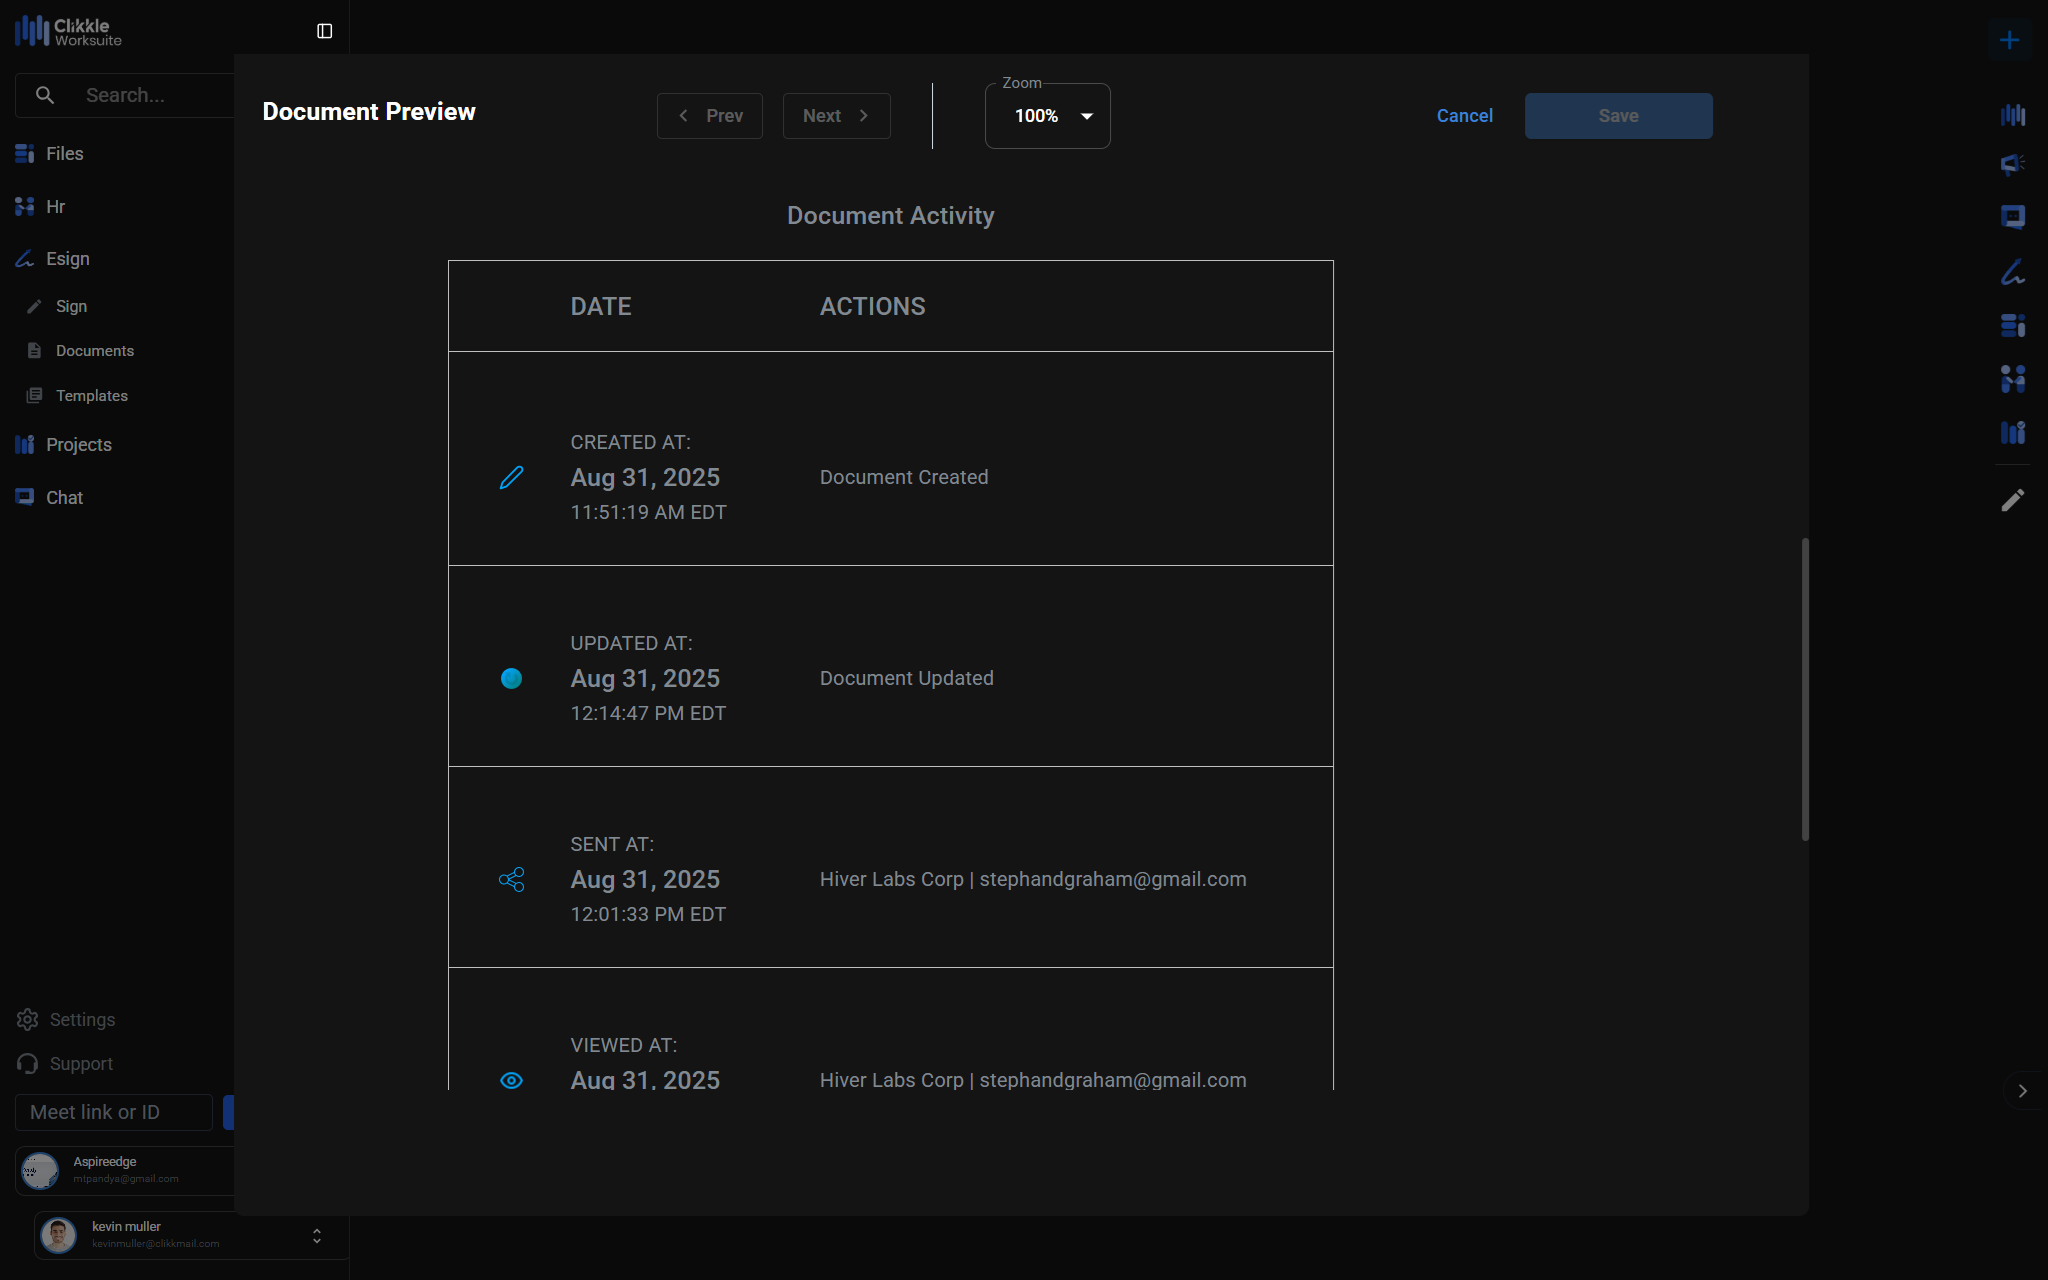Viewport: 2048px width, 1280px height.
Task: Open the Zoom 100% dropdown
Action: click(x=1047, y=116)
